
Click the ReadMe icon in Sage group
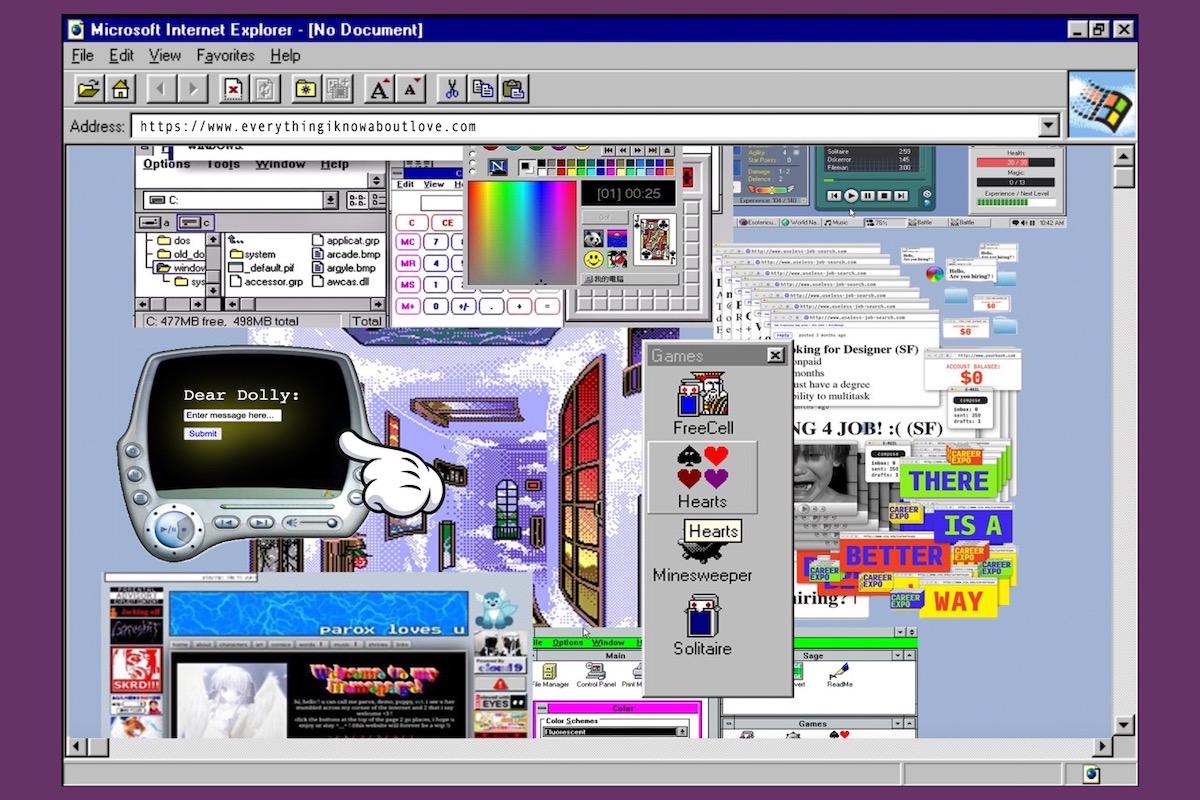click(x=839, y=673)
